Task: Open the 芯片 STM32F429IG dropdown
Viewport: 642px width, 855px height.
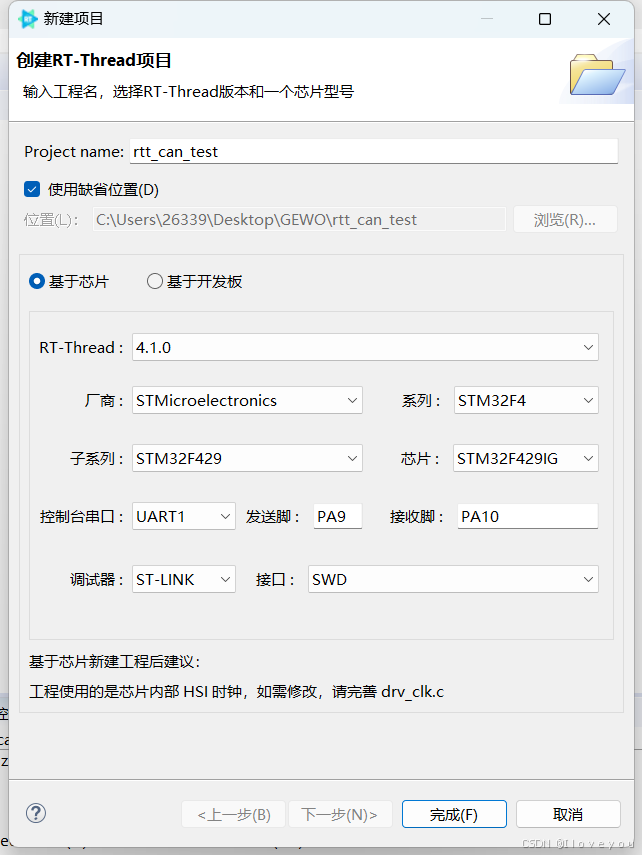Action: point(526,458)
